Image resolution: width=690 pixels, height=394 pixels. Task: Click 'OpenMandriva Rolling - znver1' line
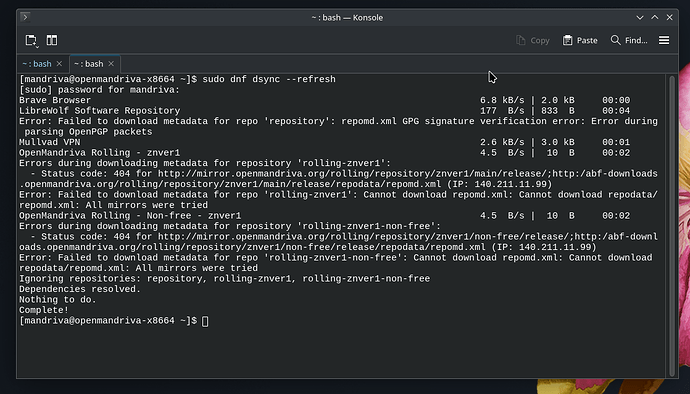[x=99, y=153]
